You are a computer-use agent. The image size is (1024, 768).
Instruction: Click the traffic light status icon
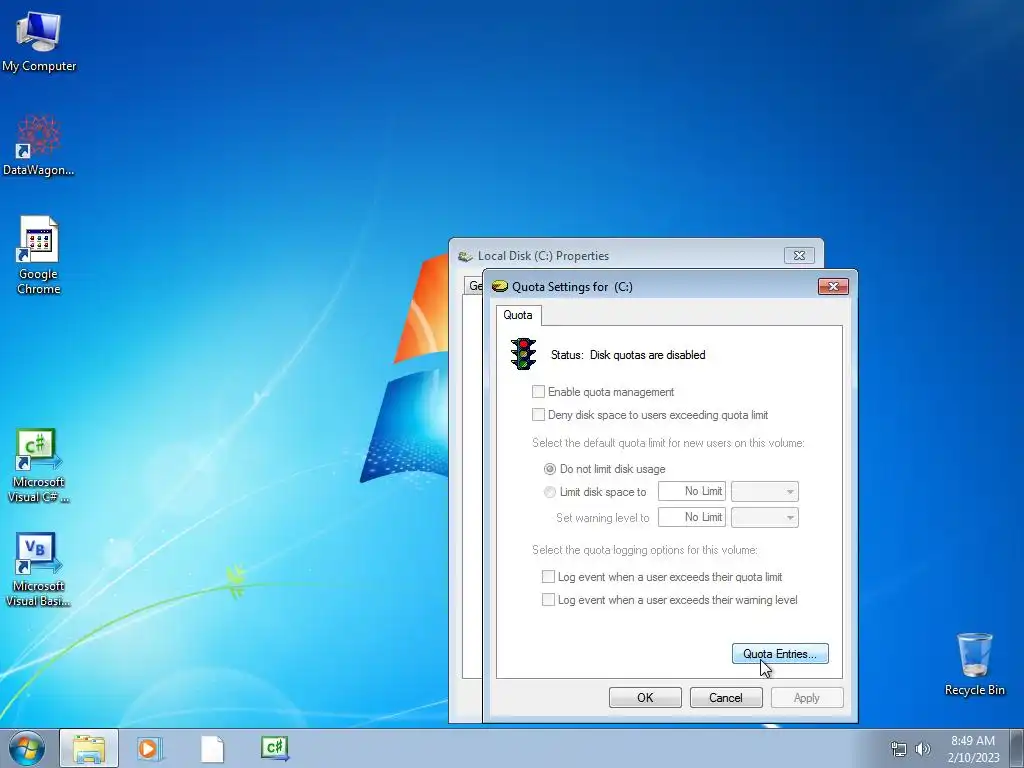click(x=523, y=354)
